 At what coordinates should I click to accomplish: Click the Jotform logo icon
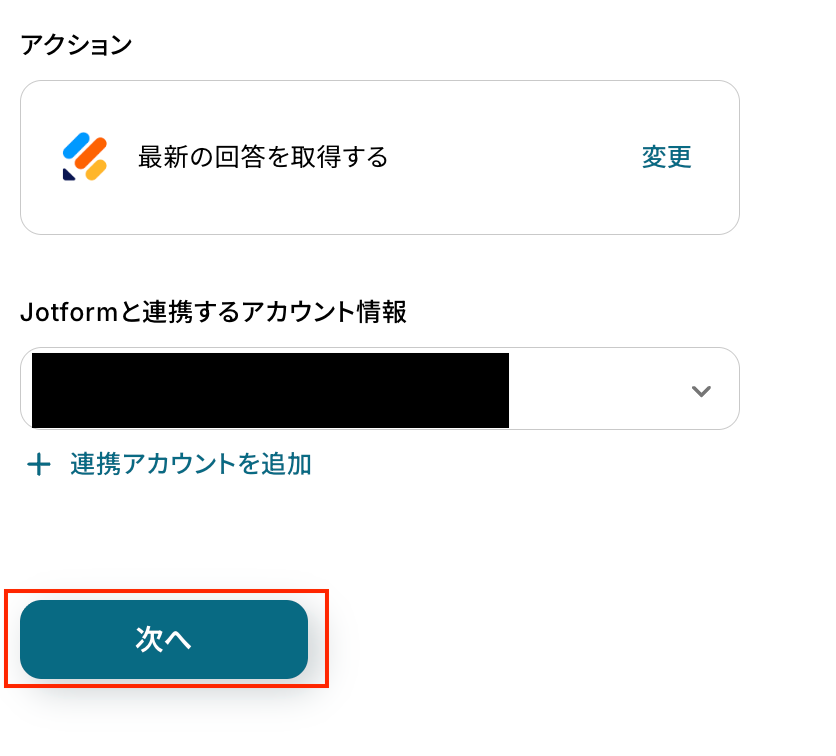pyautogui.click(x=84, y=157)
